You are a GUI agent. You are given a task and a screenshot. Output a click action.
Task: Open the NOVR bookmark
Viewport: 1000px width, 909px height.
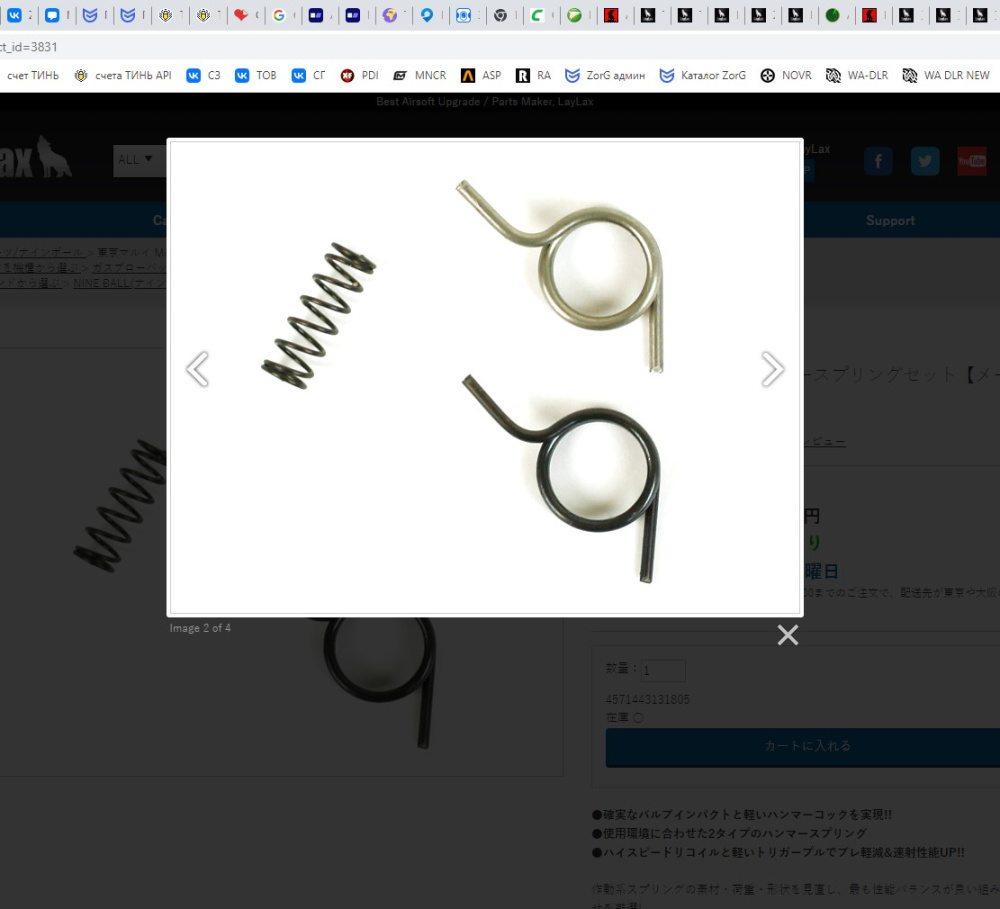(x=786, y=75)
